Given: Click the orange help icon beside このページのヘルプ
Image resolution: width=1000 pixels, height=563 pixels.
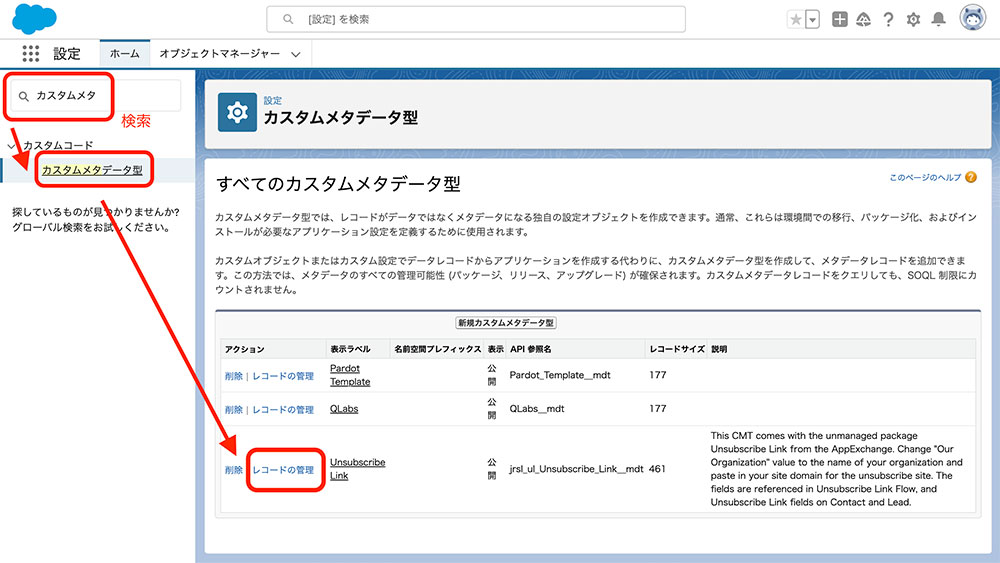Looking at the screenshot, I should click(x=971, y=177).
